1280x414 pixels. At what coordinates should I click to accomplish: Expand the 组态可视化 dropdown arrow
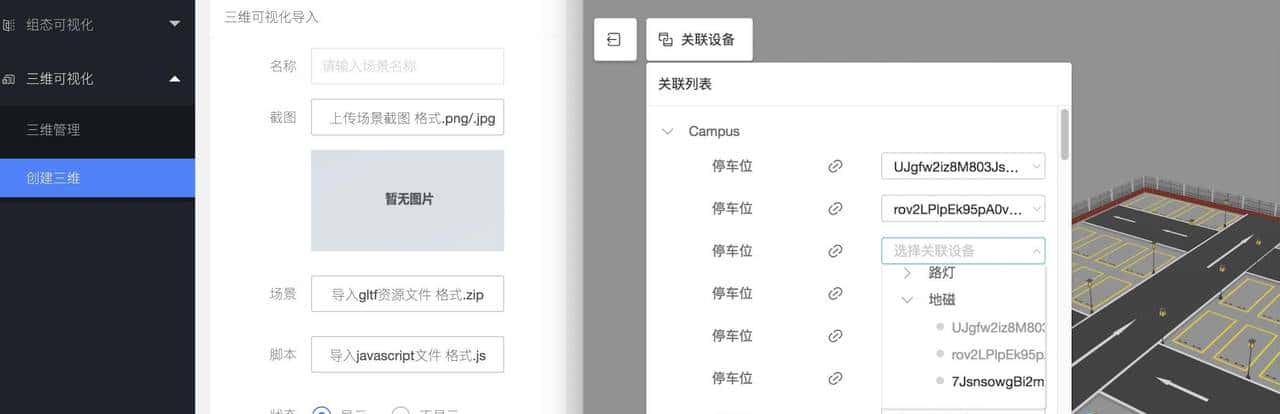point(175,24)
